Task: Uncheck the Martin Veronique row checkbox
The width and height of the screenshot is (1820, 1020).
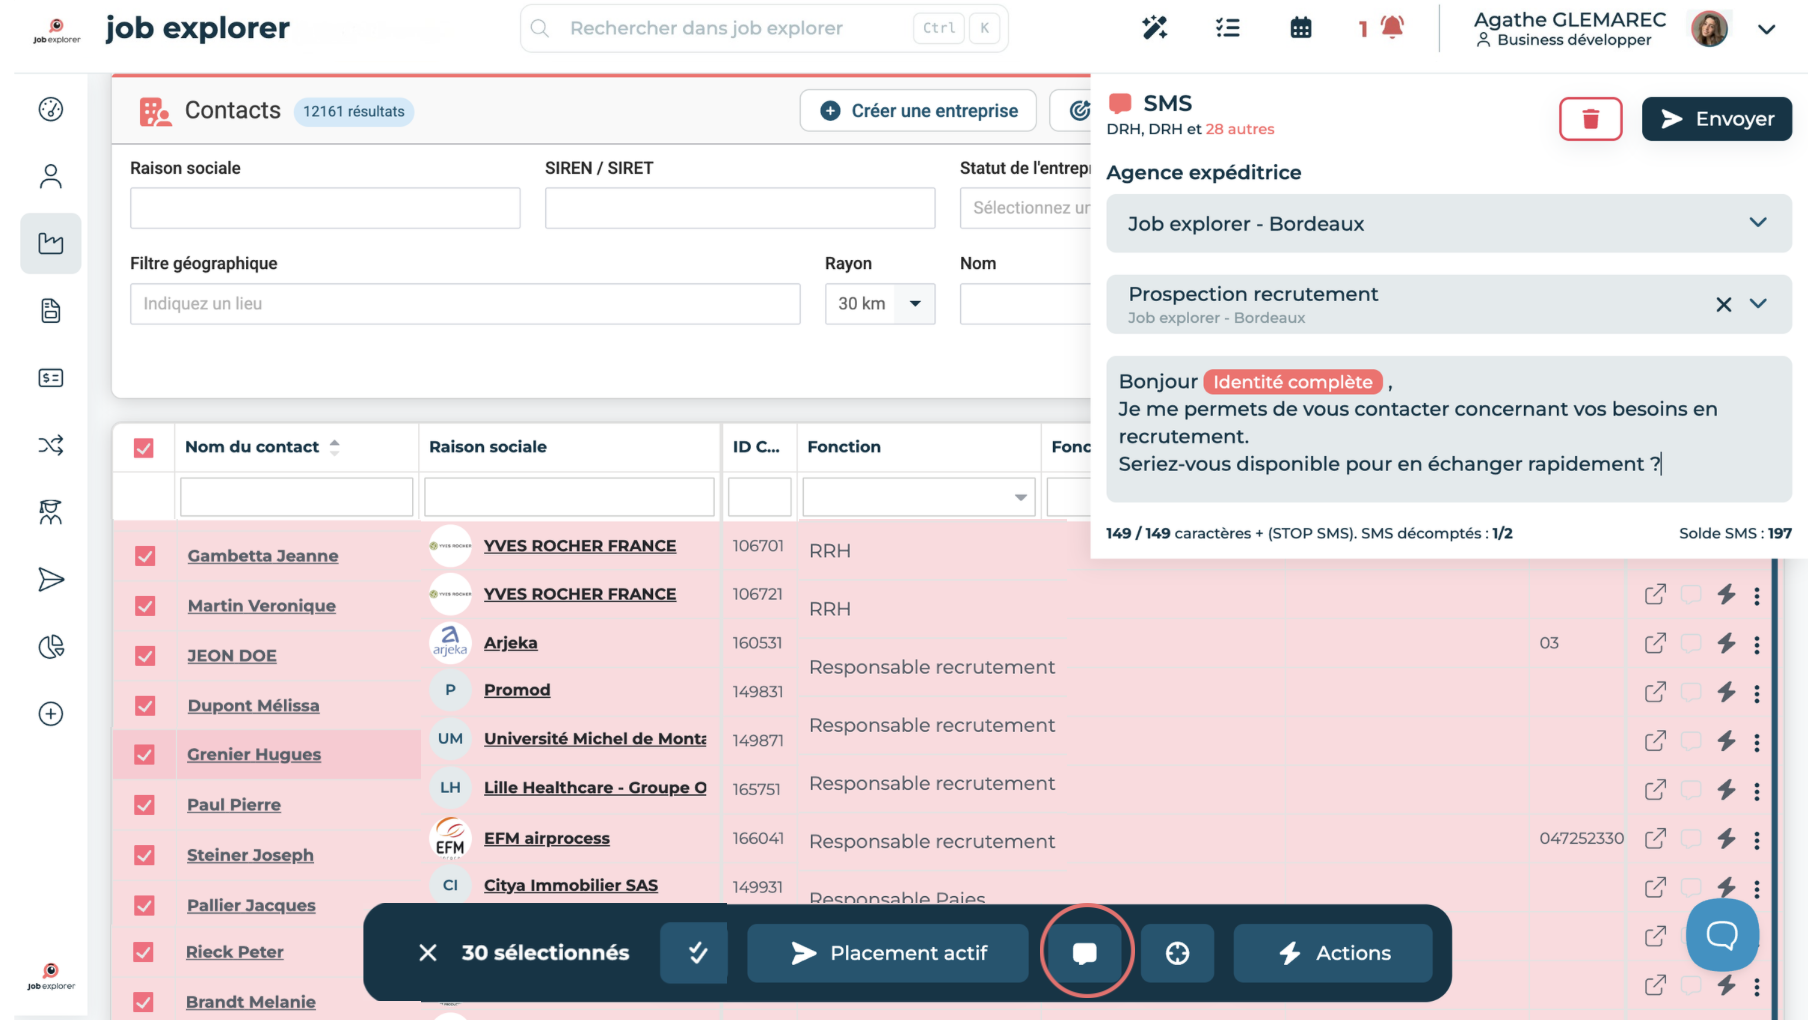Action: pyautogui.click(x=145, y=606)
